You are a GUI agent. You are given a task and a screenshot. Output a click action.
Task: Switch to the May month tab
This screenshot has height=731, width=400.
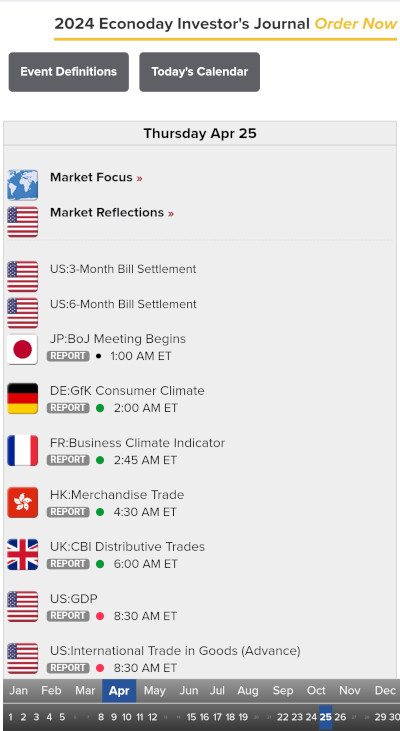pyautogui.click(x=154, y=690)
